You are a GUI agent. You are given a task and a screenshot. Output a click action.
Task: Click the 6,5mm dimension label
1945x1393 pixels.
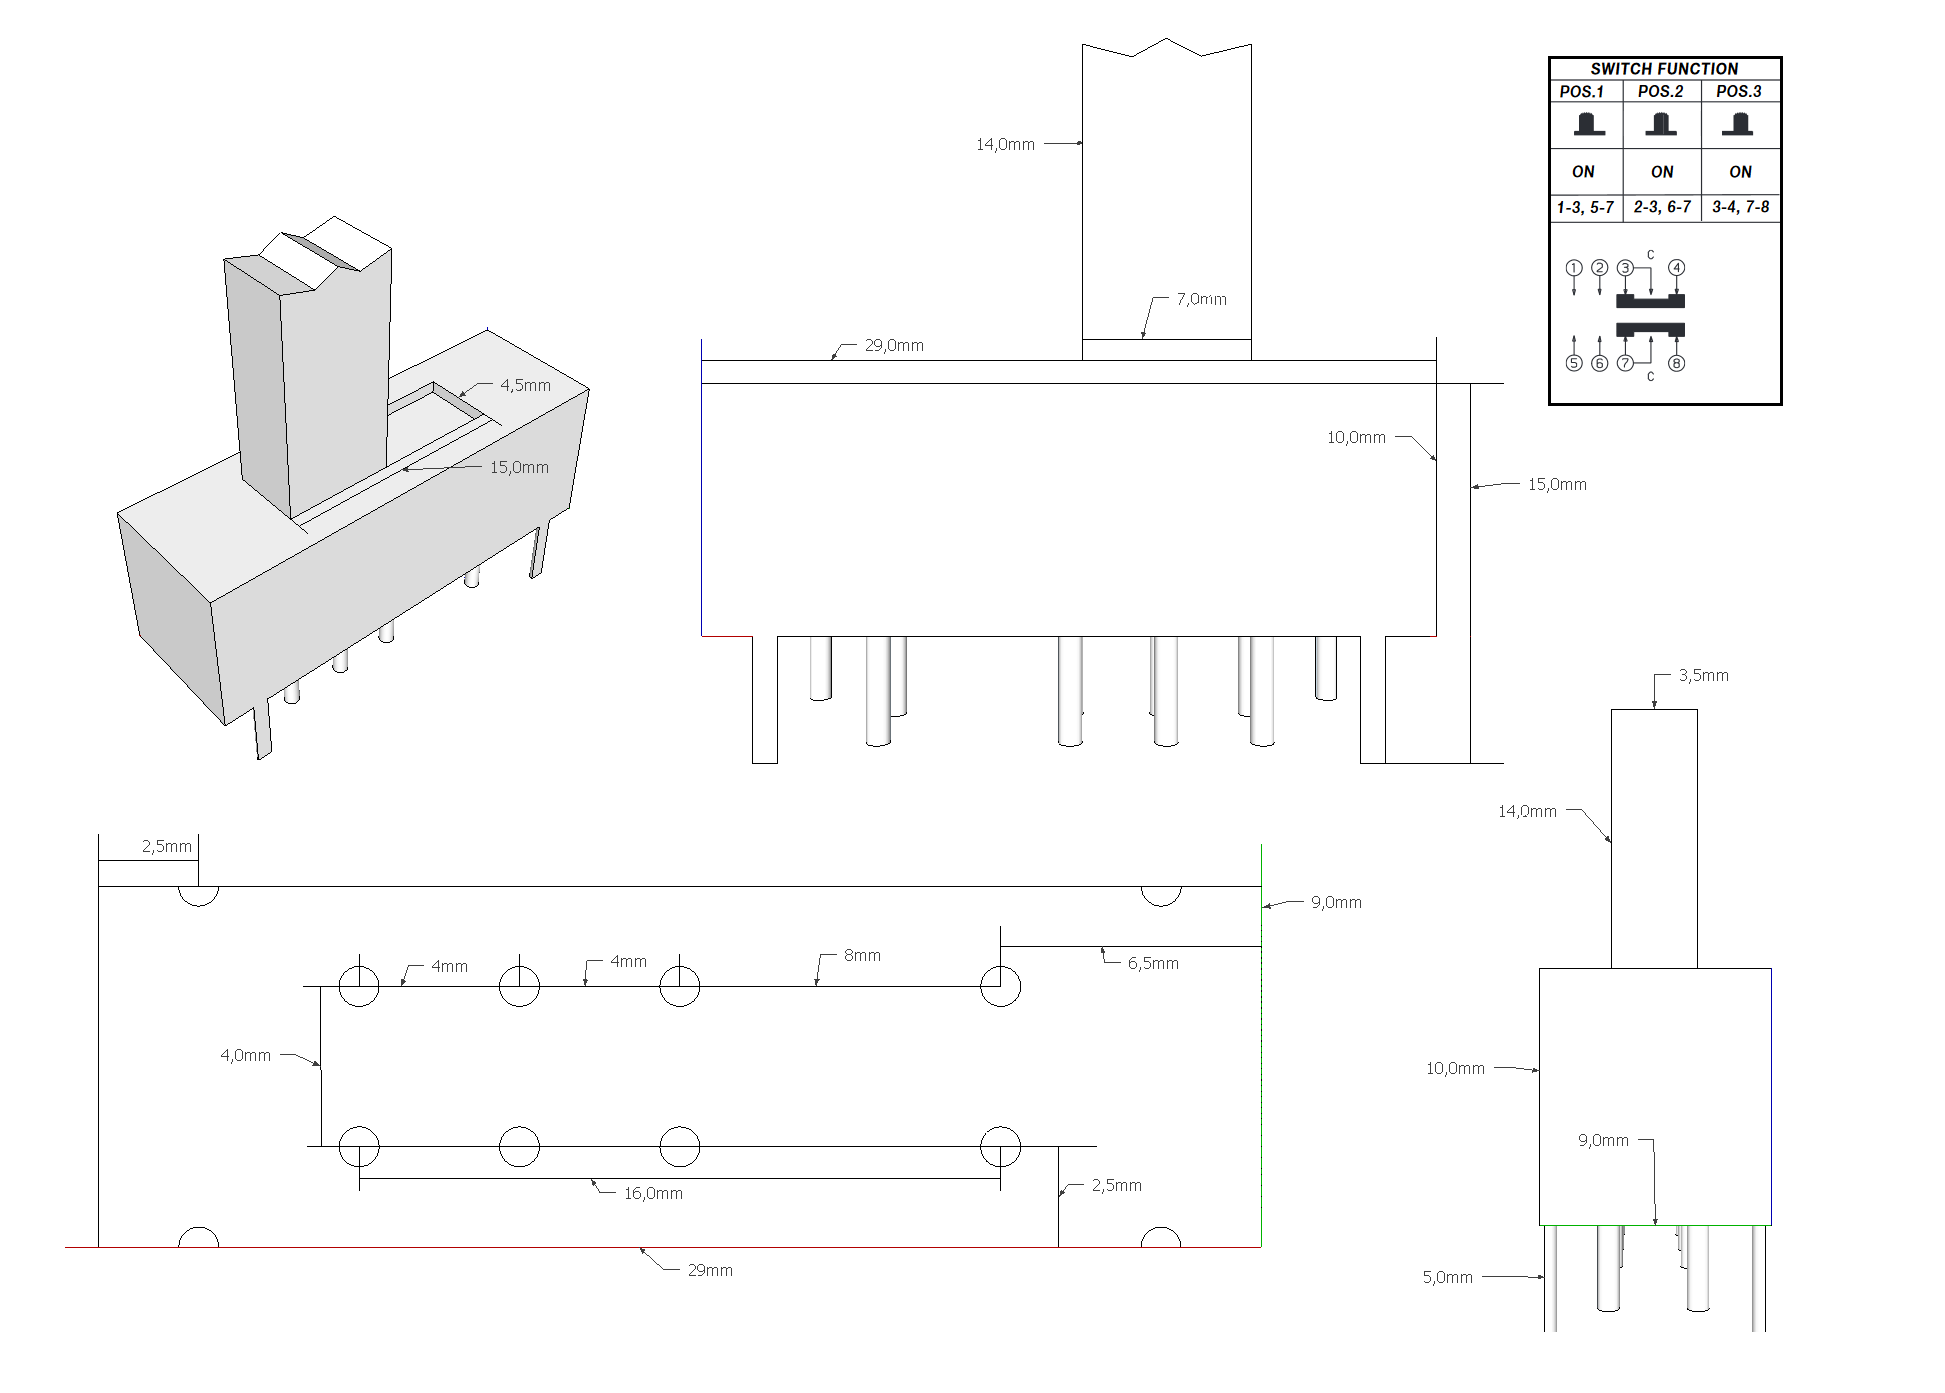[1153, 963]
